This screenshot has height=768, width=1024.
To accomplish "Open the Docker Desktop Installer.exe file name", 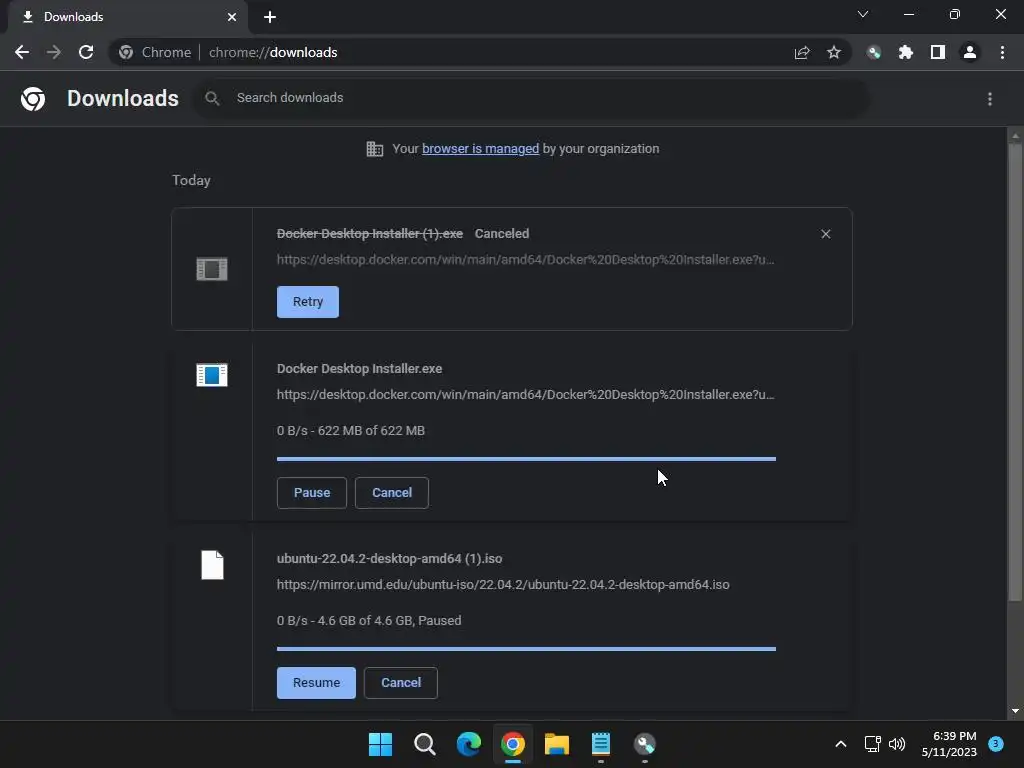I will coord(359,369).
